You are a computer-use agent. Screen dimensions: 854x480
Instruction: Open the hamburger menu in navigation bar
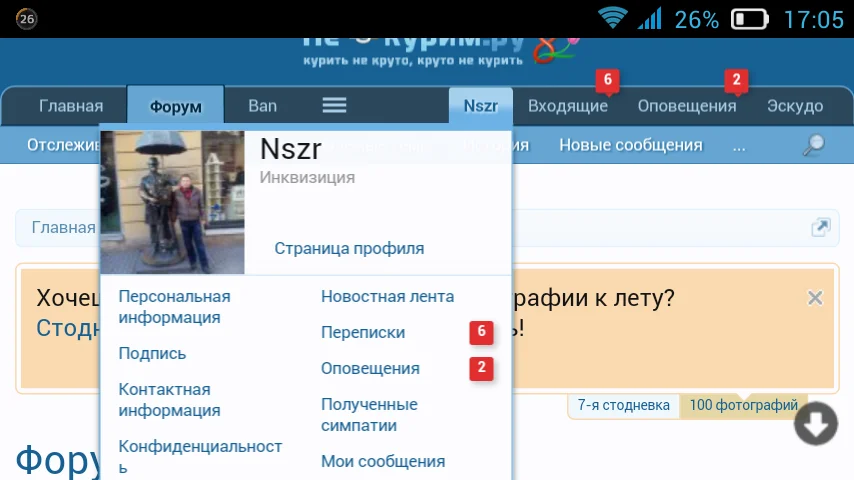point(334,105)
